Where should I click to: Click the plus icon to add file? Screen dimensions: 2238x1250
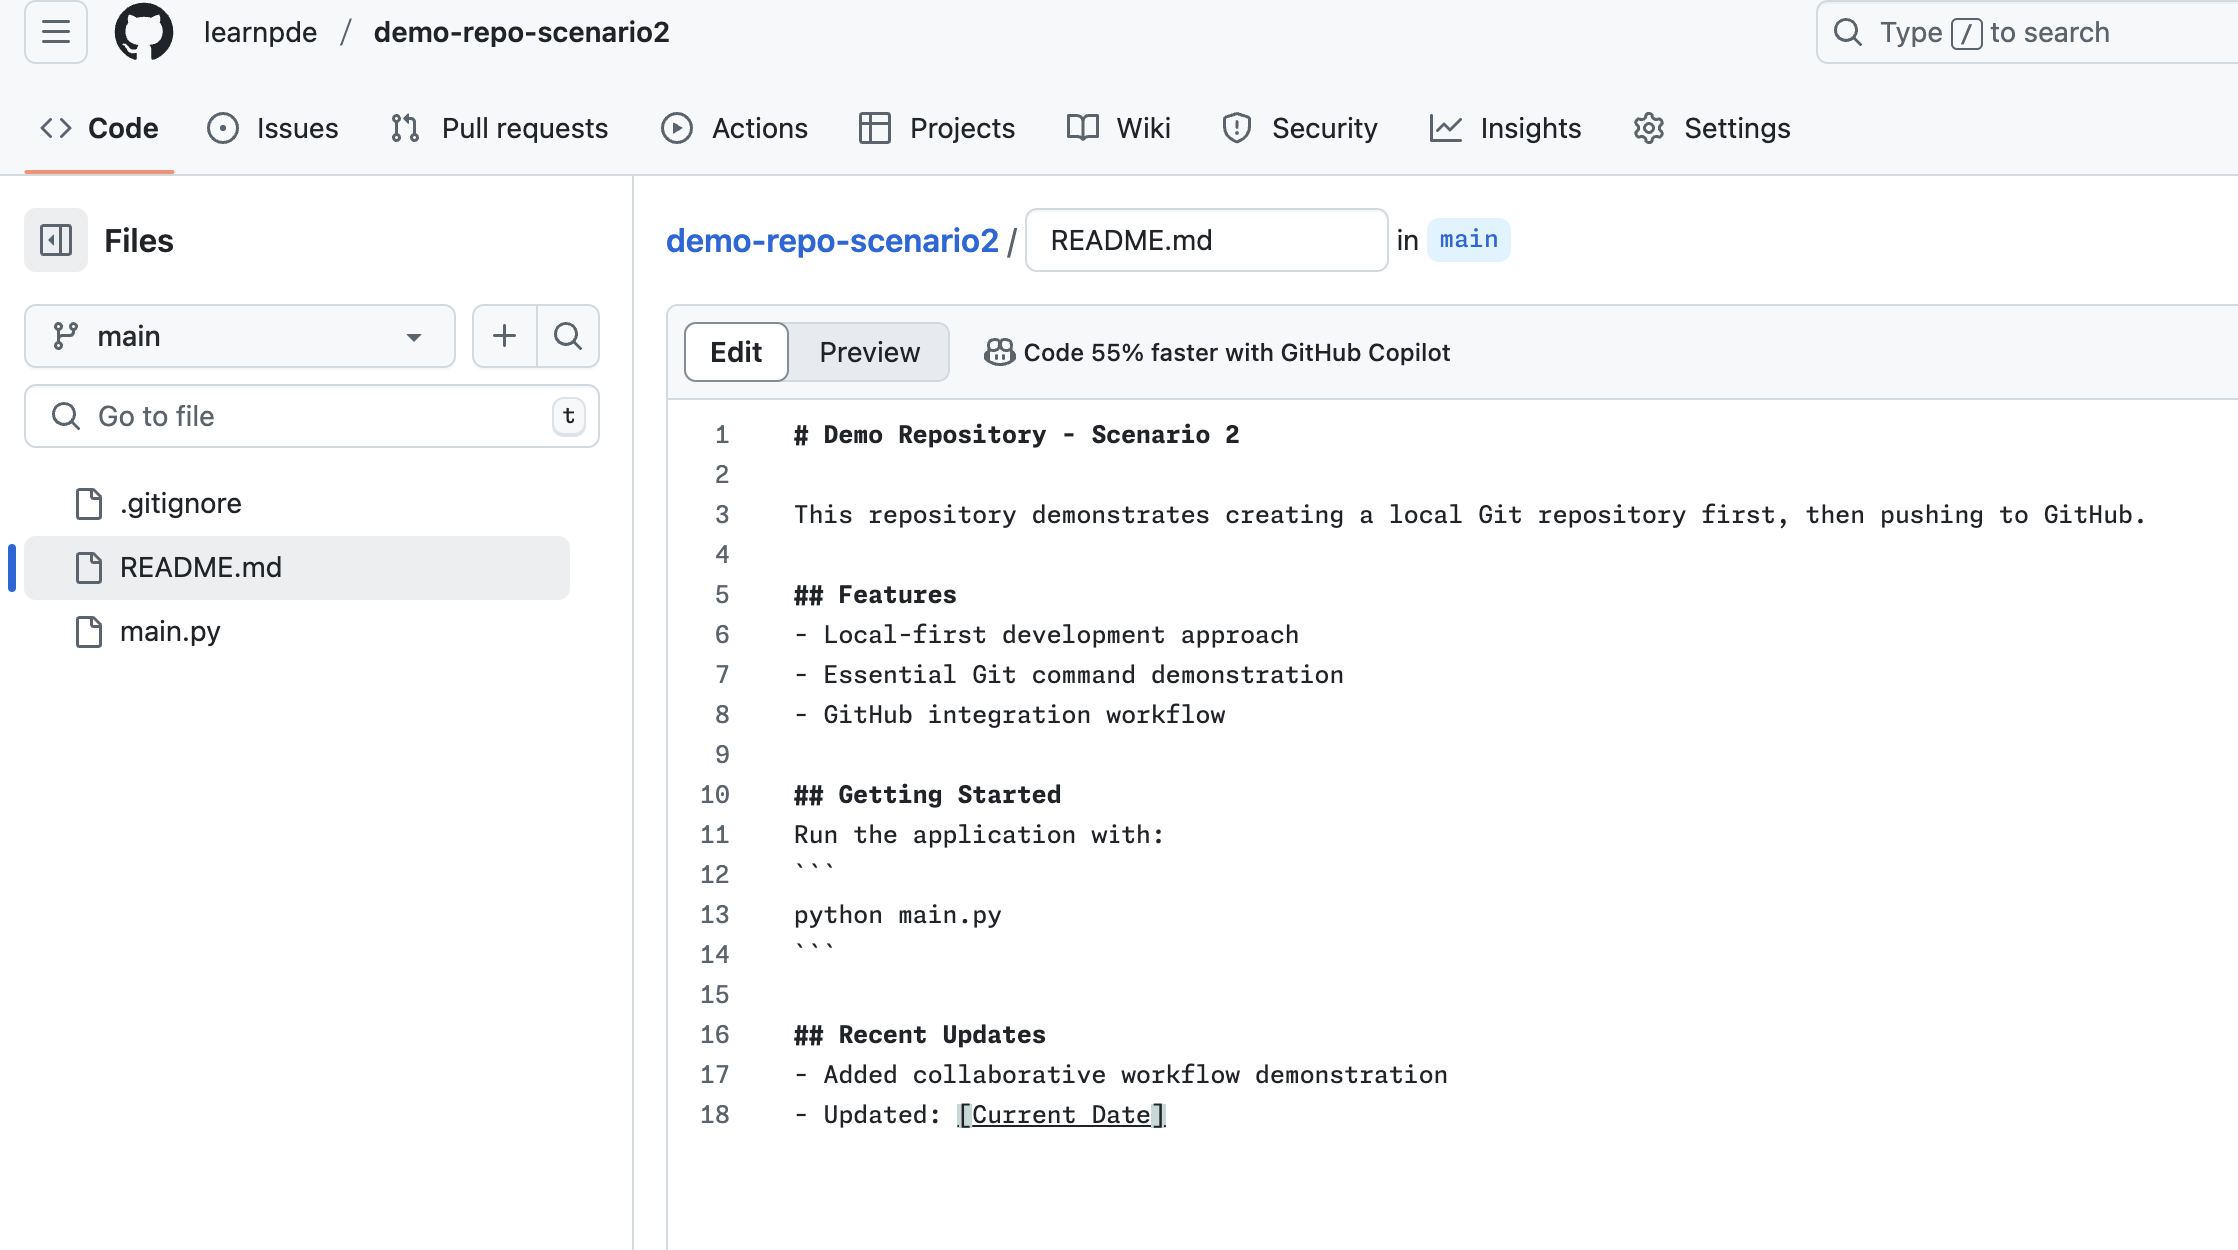coord(505,336)
